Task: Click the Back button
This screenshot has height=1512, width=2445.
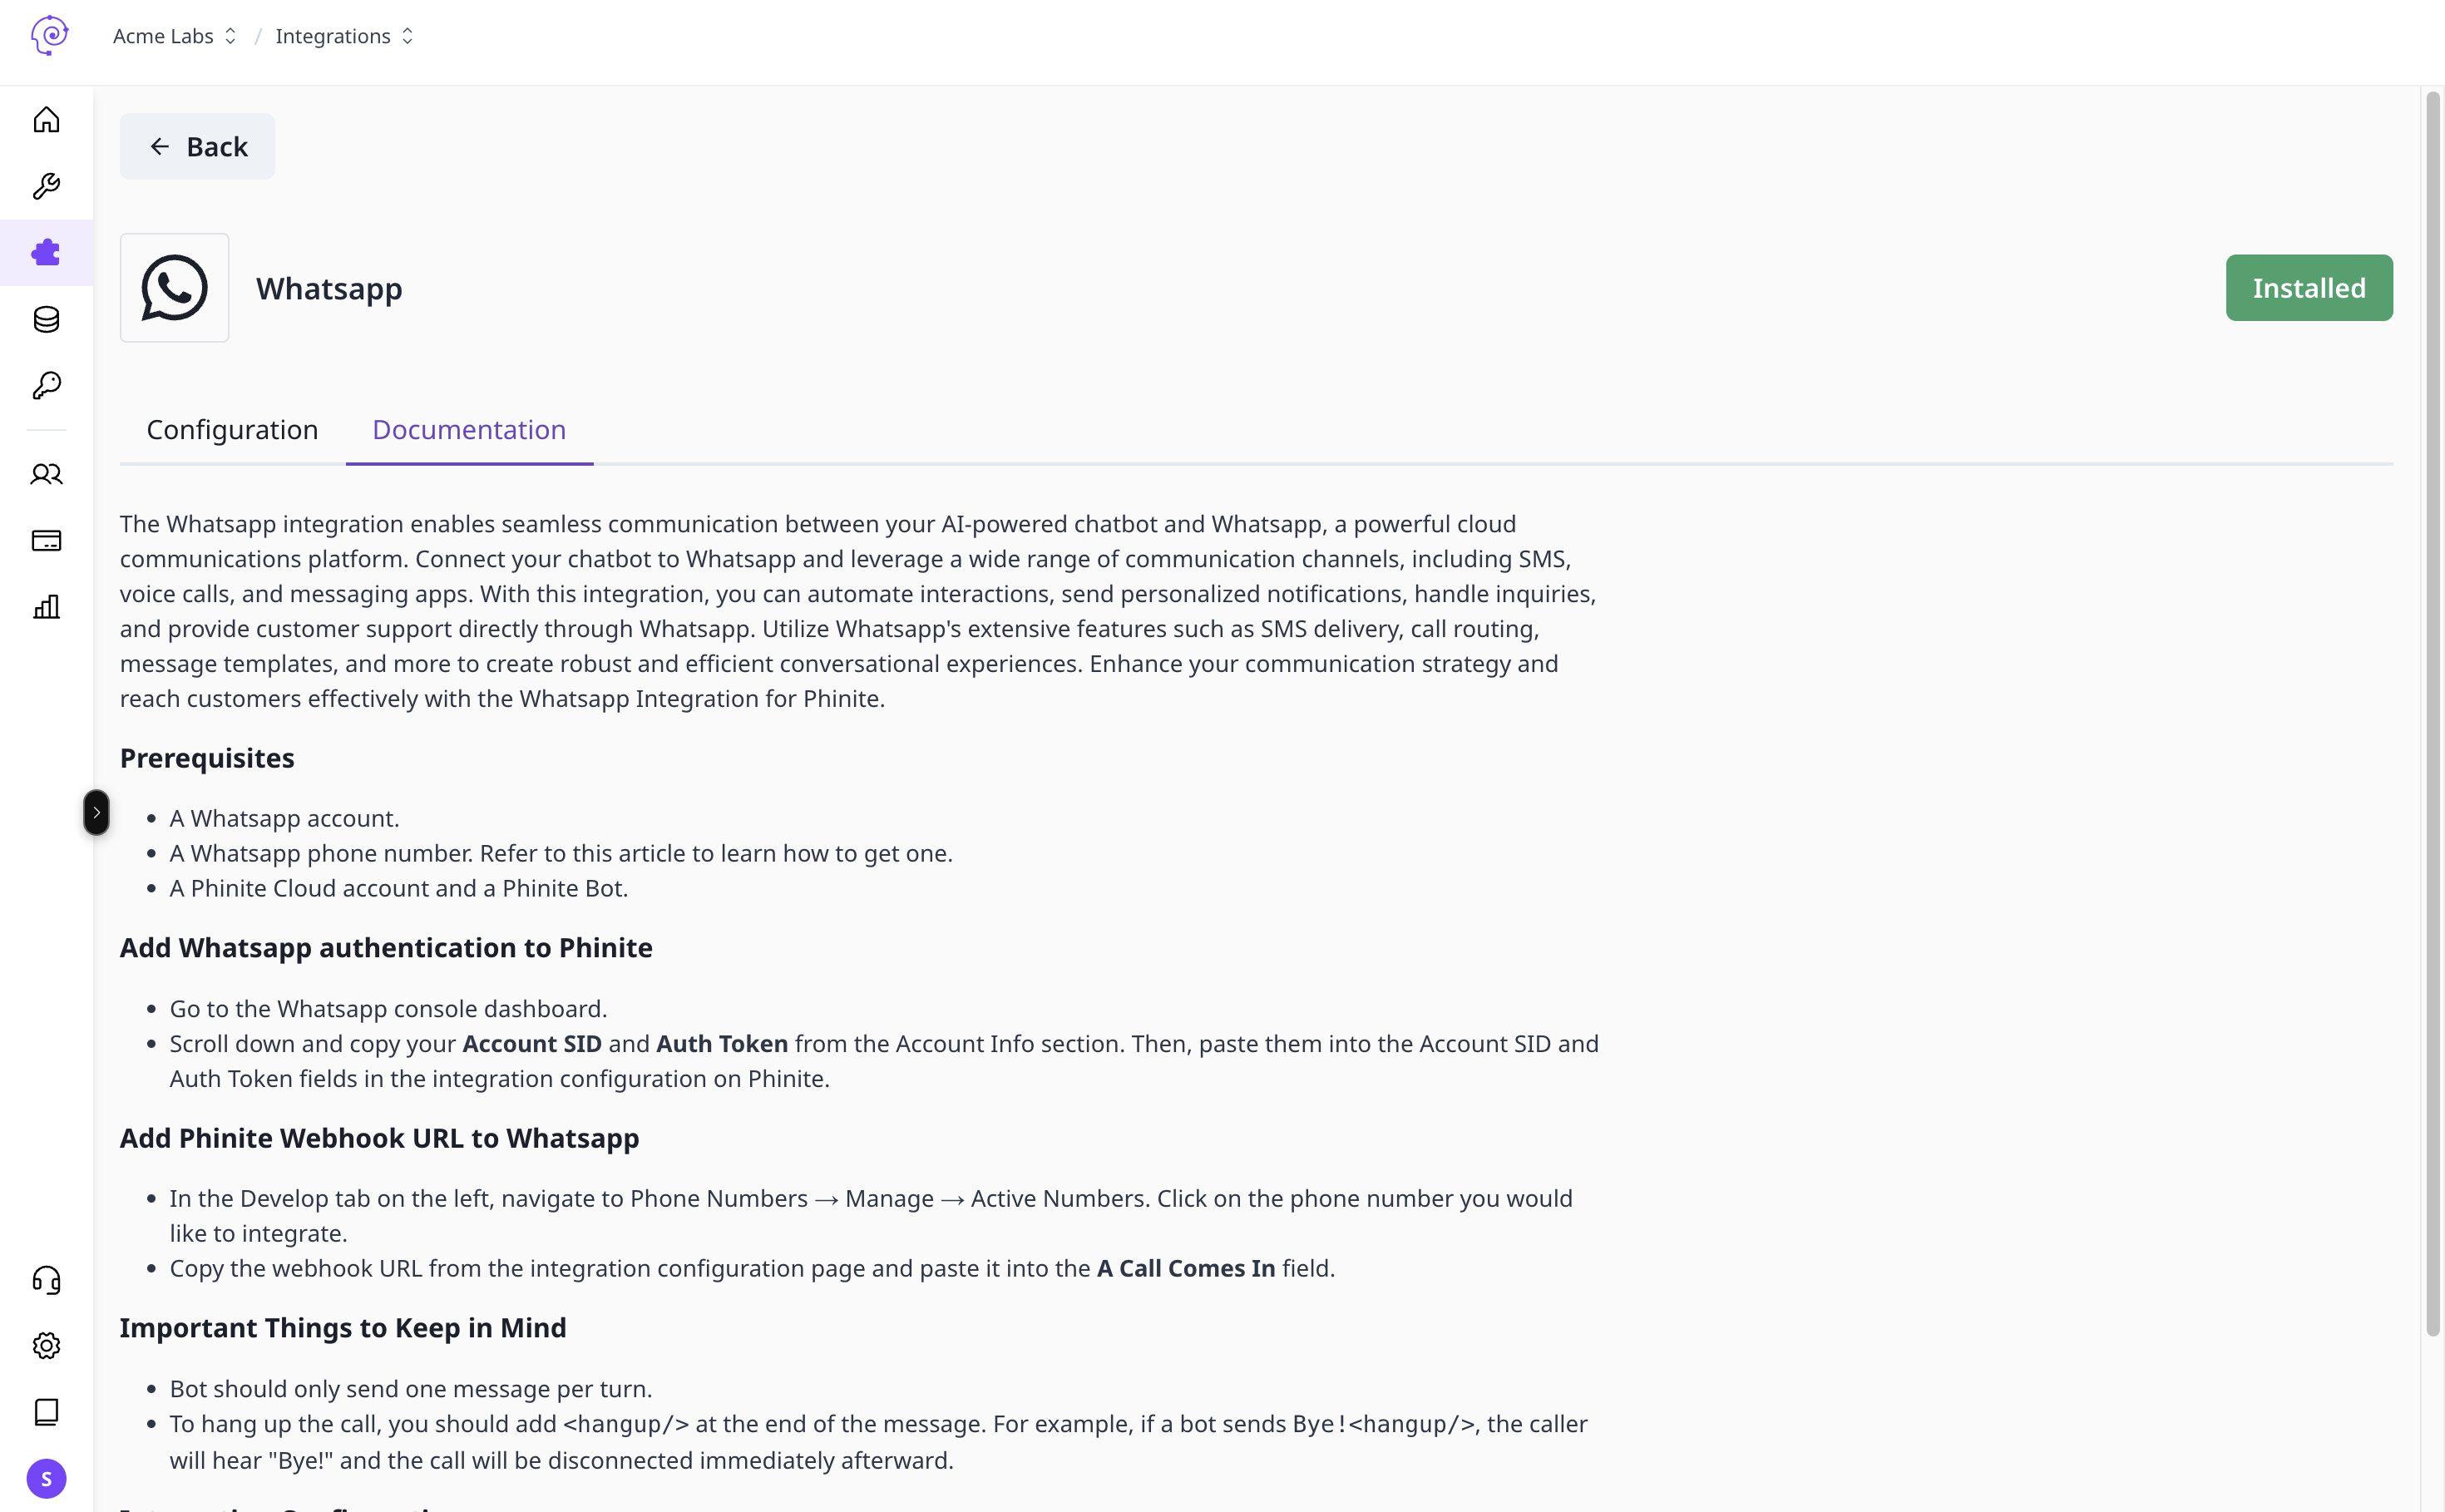Action: coord(197,146)
